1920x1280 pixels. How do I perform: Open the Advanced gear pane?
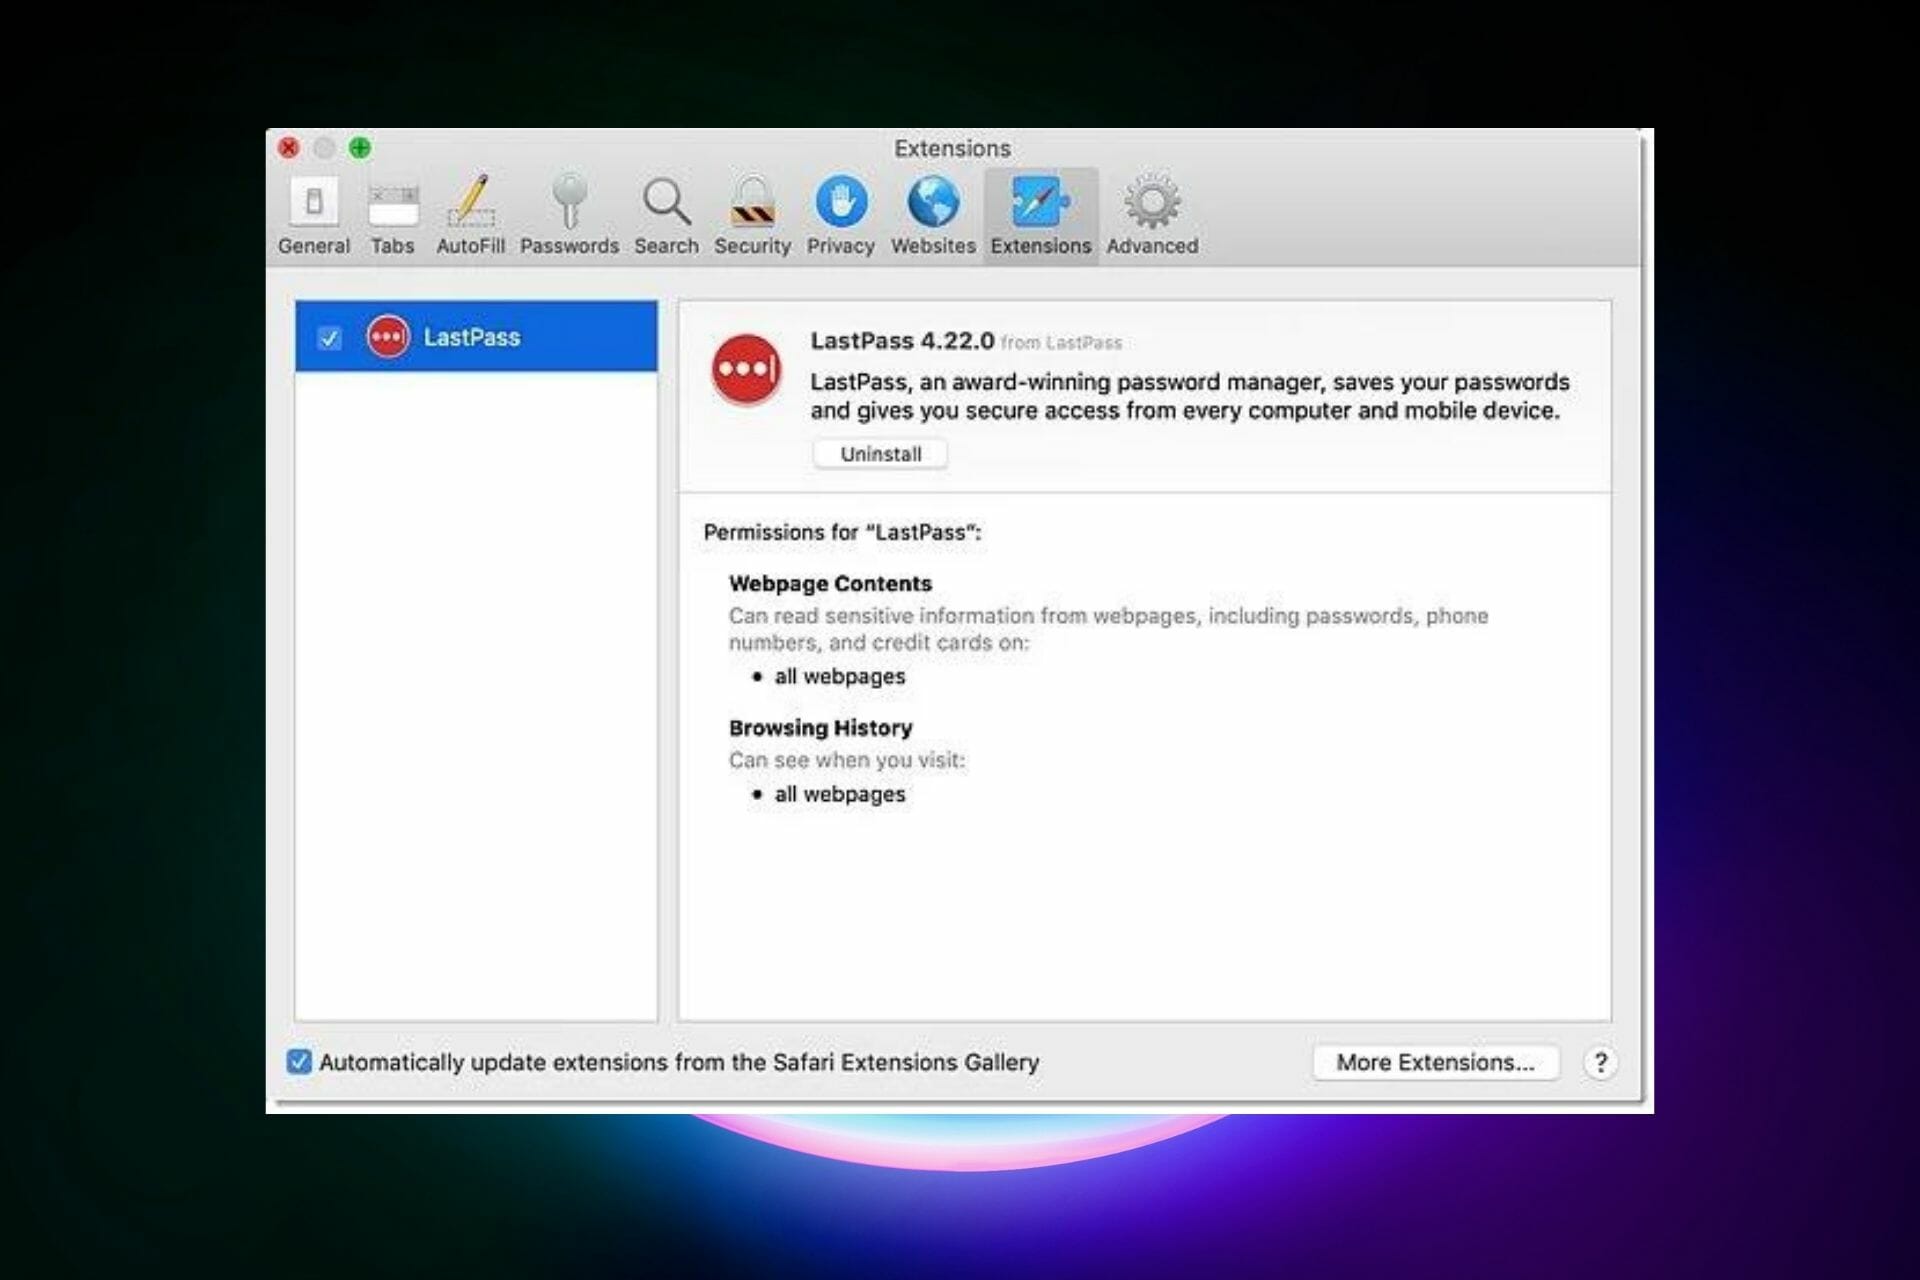click(1152, 216)
